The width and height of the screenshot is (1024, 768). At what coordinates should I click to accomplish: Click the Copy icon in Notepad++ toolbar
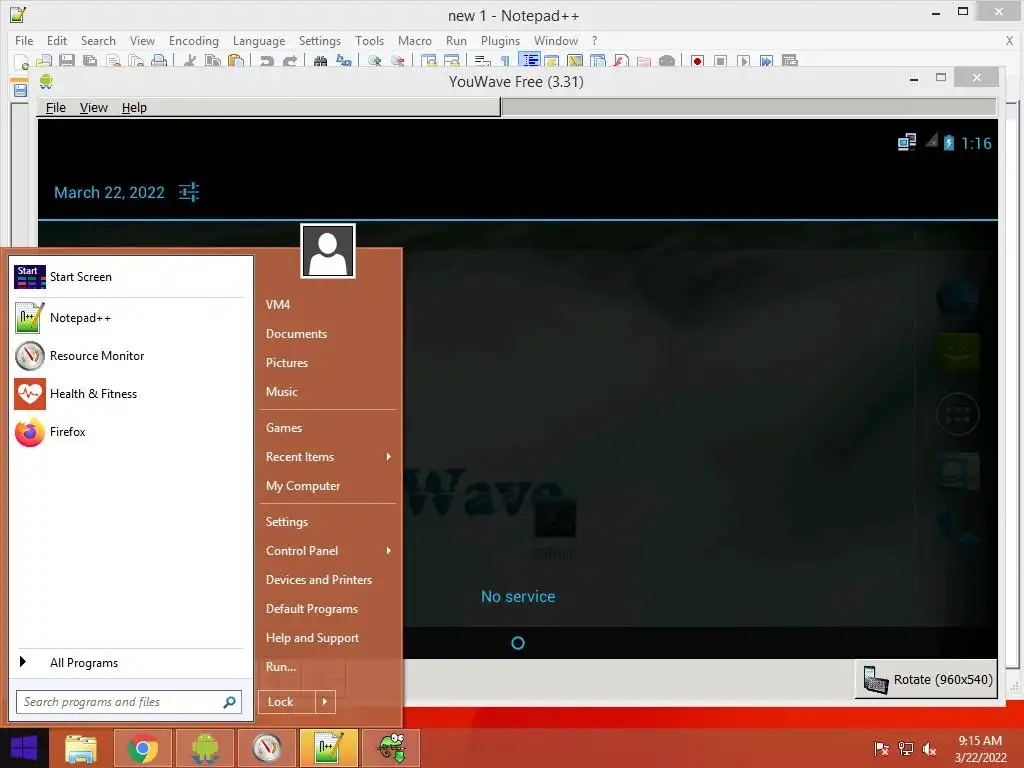point(213,61)
